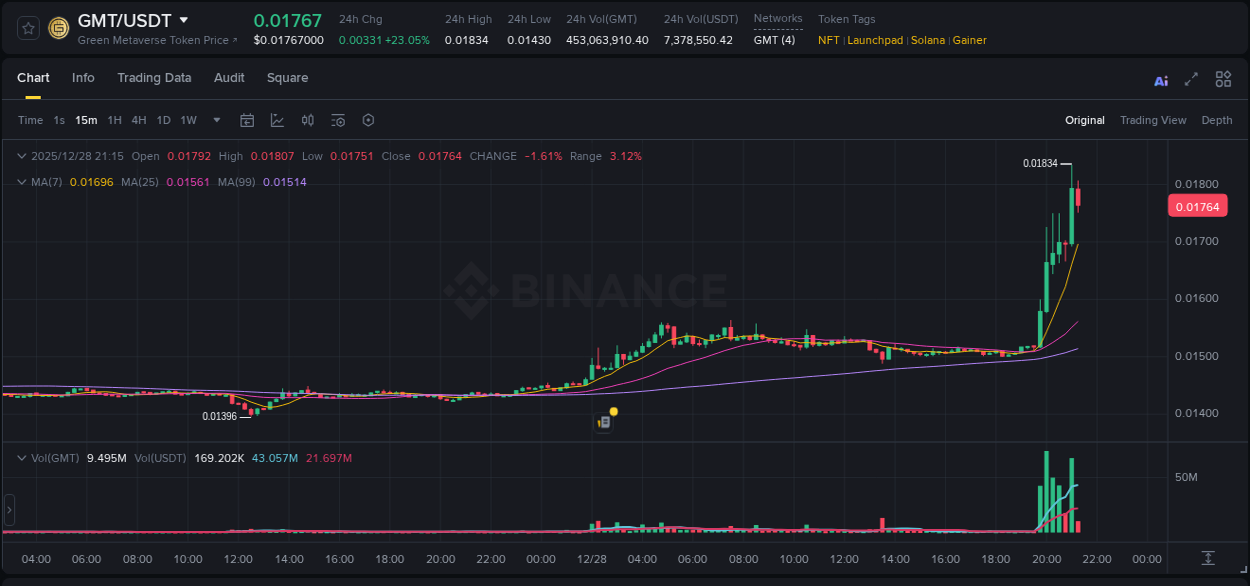1250x586 pixels.
Task: Switch to the Trading Data tab
Action: click(x=154, y=78)
